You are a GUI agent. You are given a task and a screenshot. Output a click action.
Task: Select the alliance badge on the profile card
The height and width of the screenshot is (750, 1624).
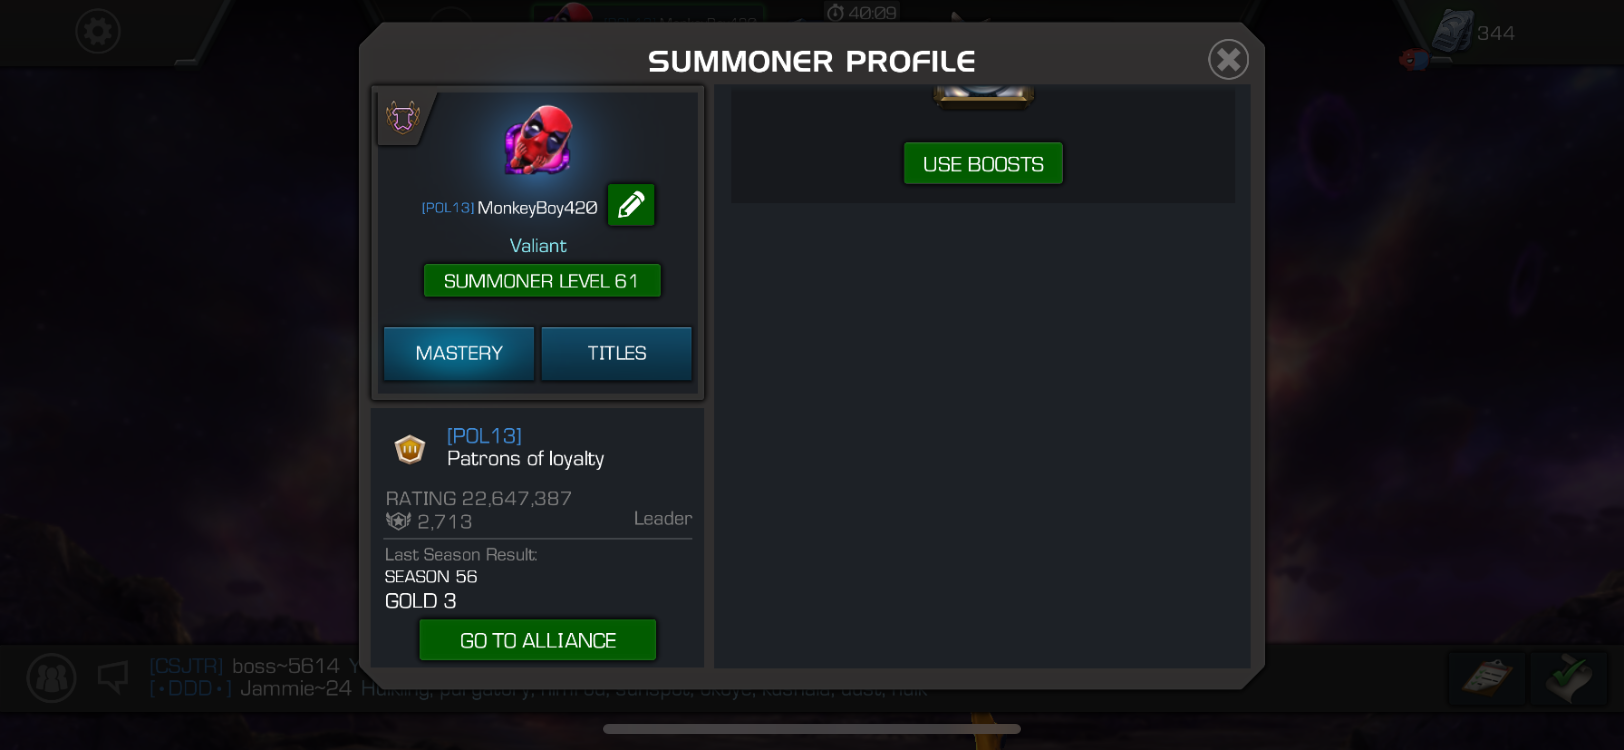pos(403,118)
